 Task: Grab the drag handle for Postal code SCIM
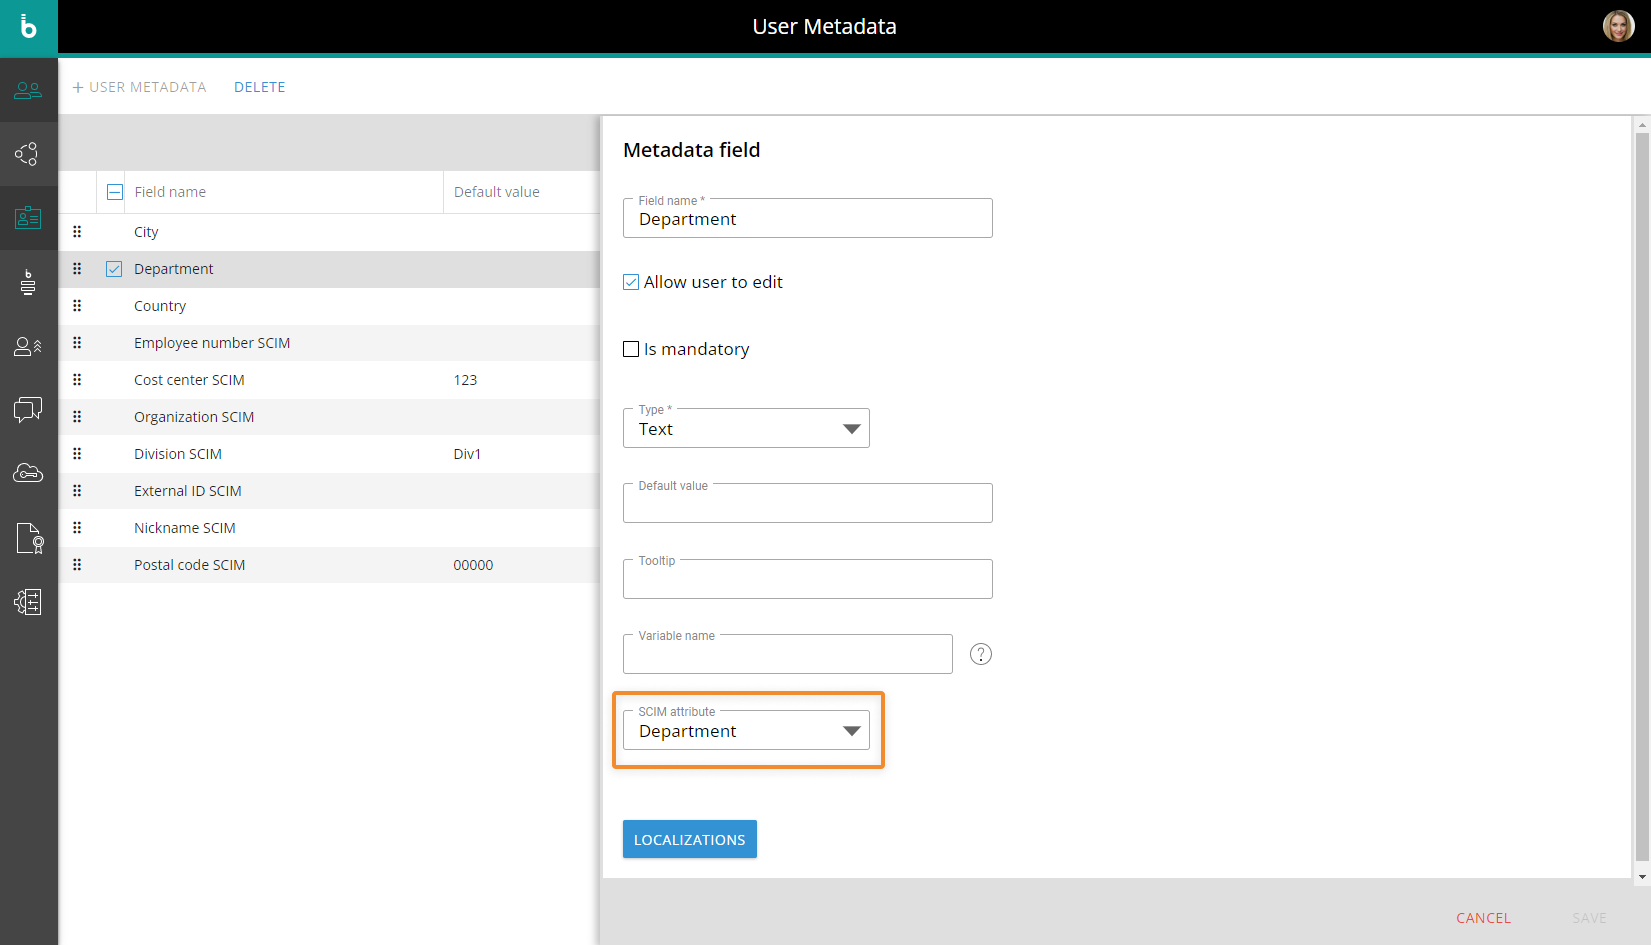(77, 565)
